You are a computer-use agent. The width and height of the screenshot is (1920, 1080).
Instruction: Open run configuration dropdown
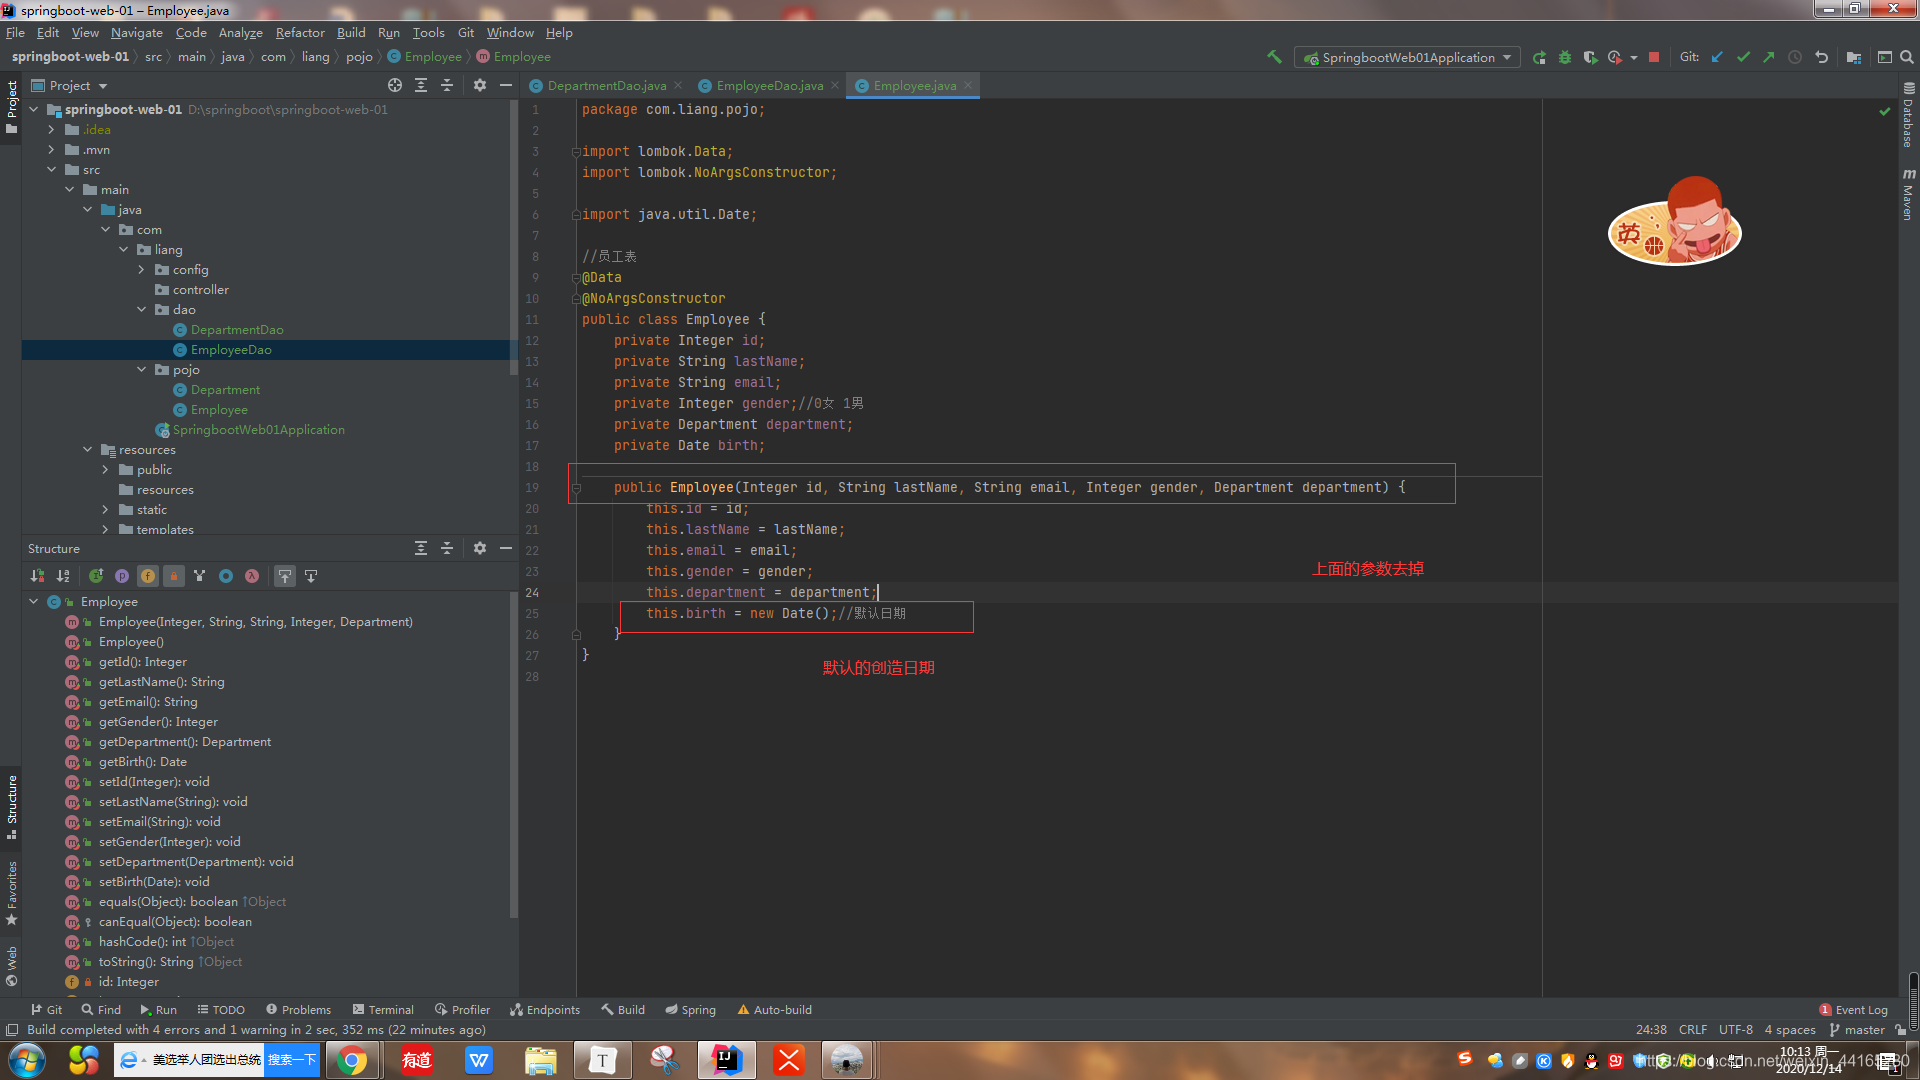[1408, 57]
